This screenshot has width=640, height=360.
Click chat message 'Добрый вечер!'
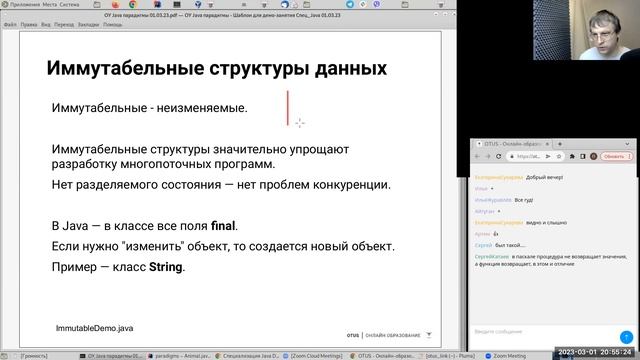pyautogui.click(x=544, y=177)
